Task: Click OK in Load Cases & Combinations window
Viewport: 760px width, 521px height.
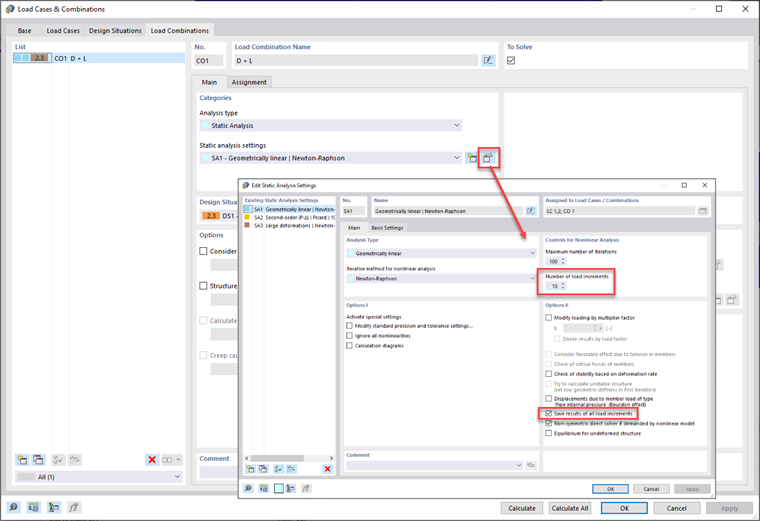Action: [624, 508]
